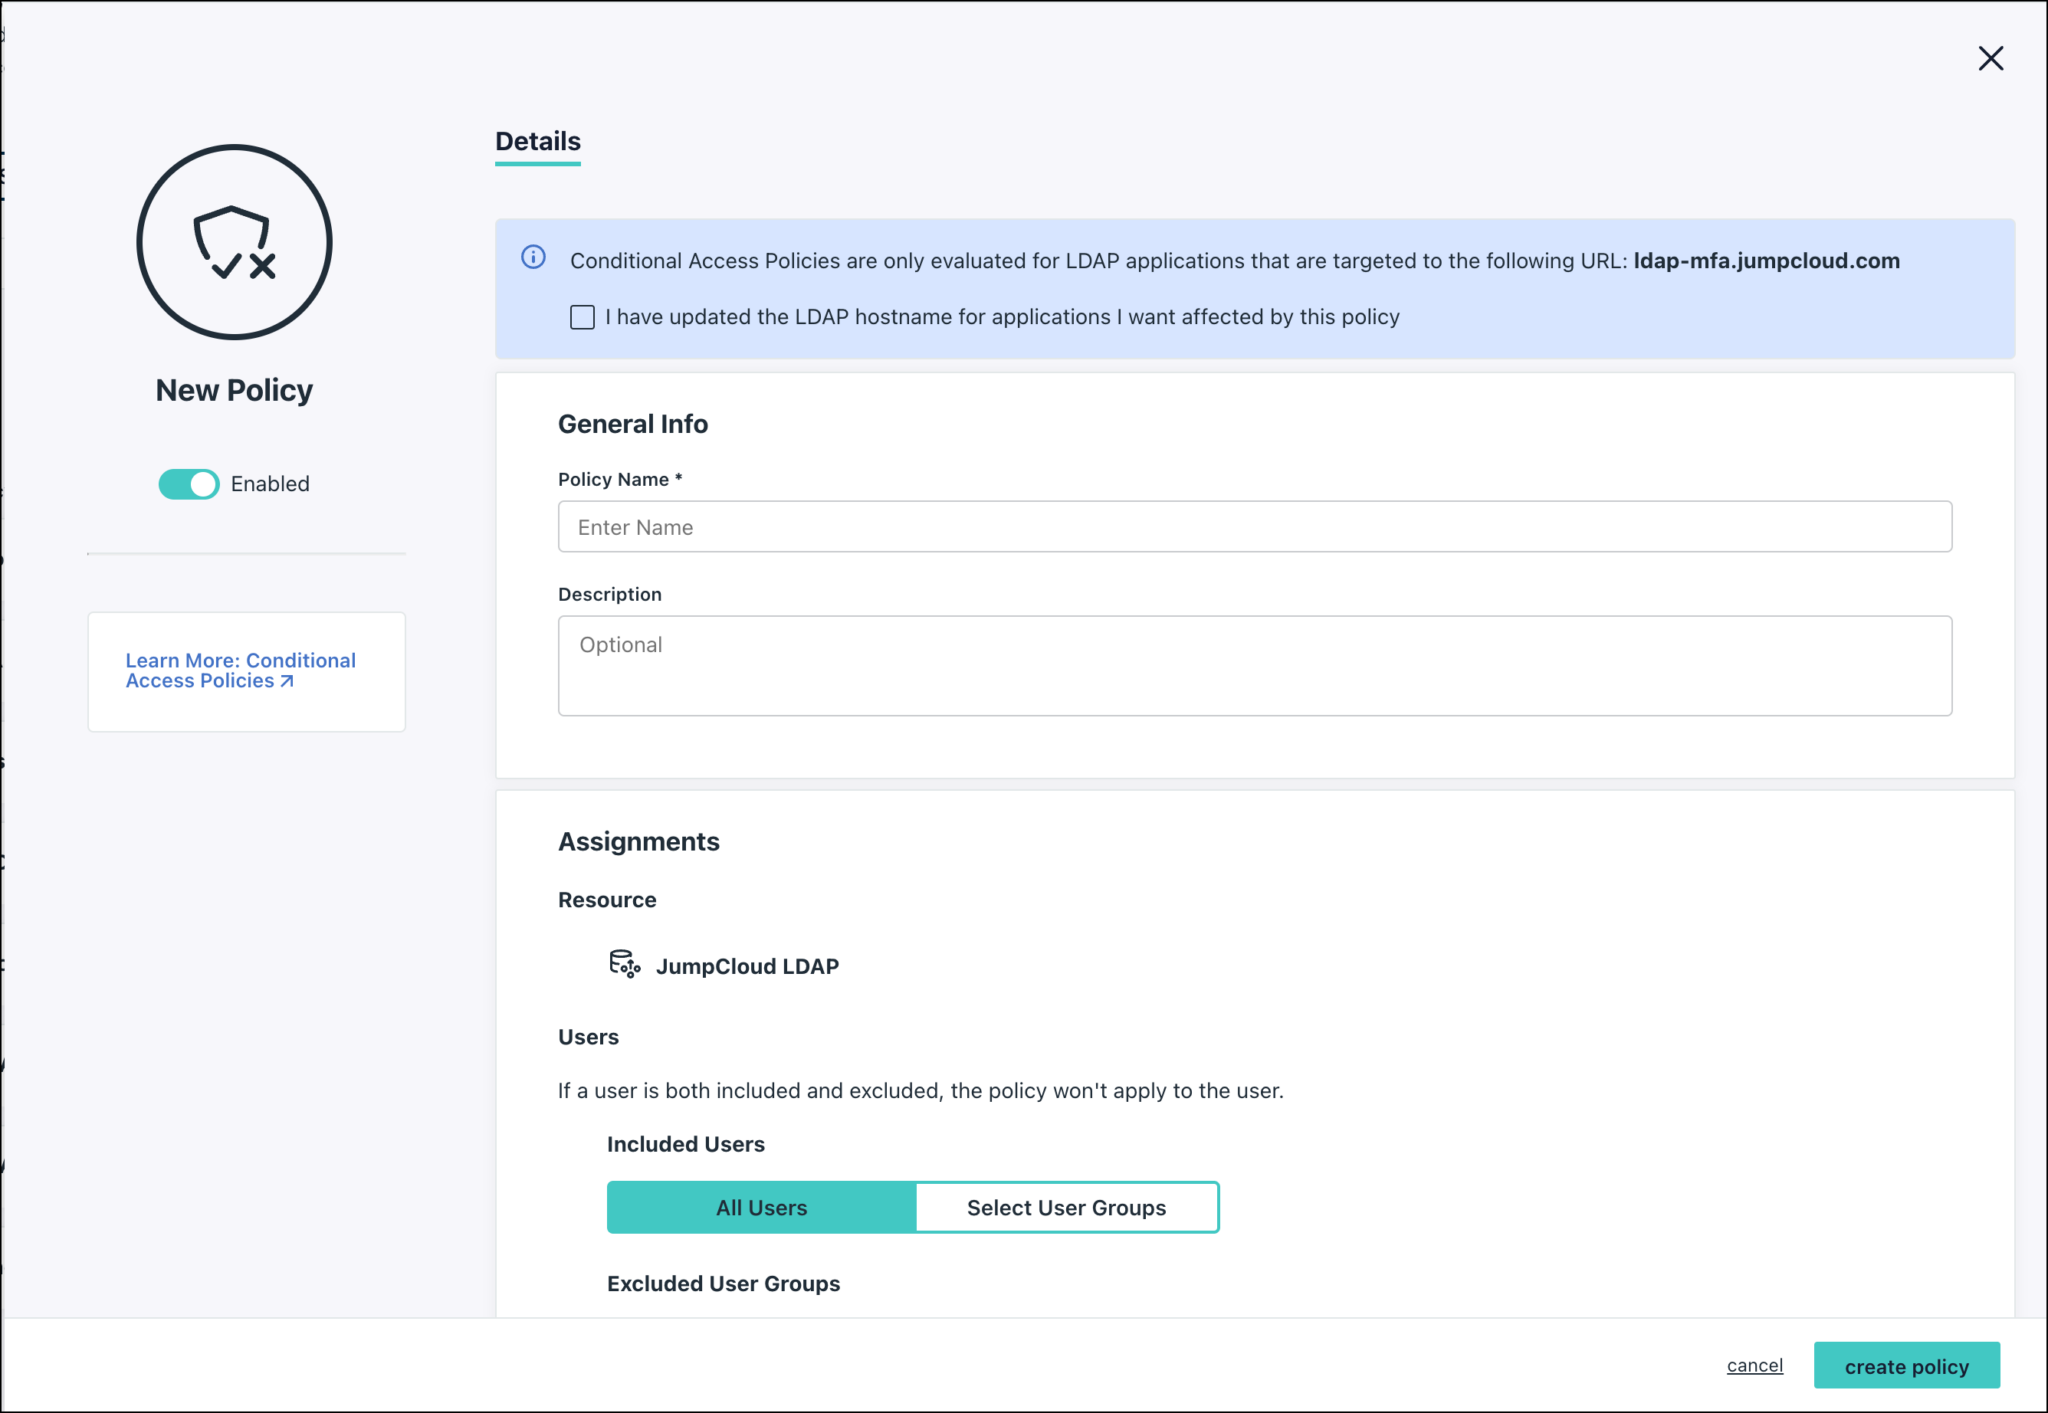Select the Details tab
This screenshot has height=1413, width=2048.
pyautogui.click(x=537, y=141)
